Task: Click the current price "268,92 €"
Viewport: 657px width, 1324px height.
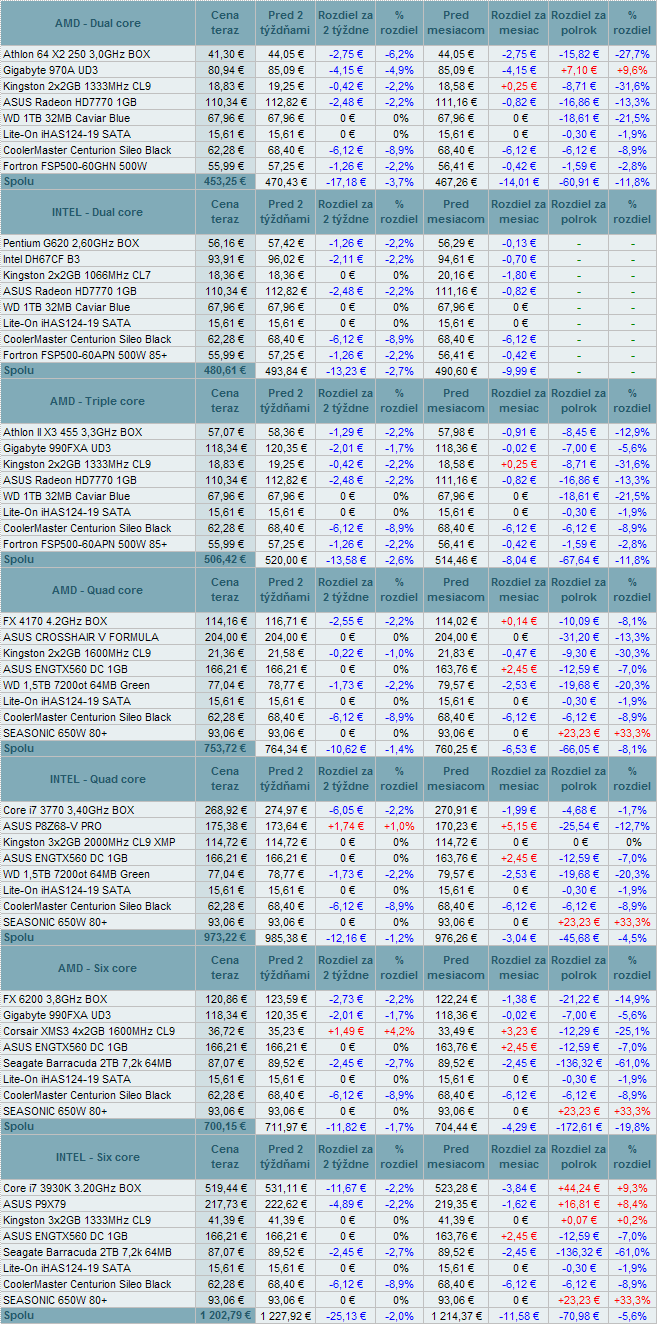Action: pyautogui.click(x=226, y=811)
